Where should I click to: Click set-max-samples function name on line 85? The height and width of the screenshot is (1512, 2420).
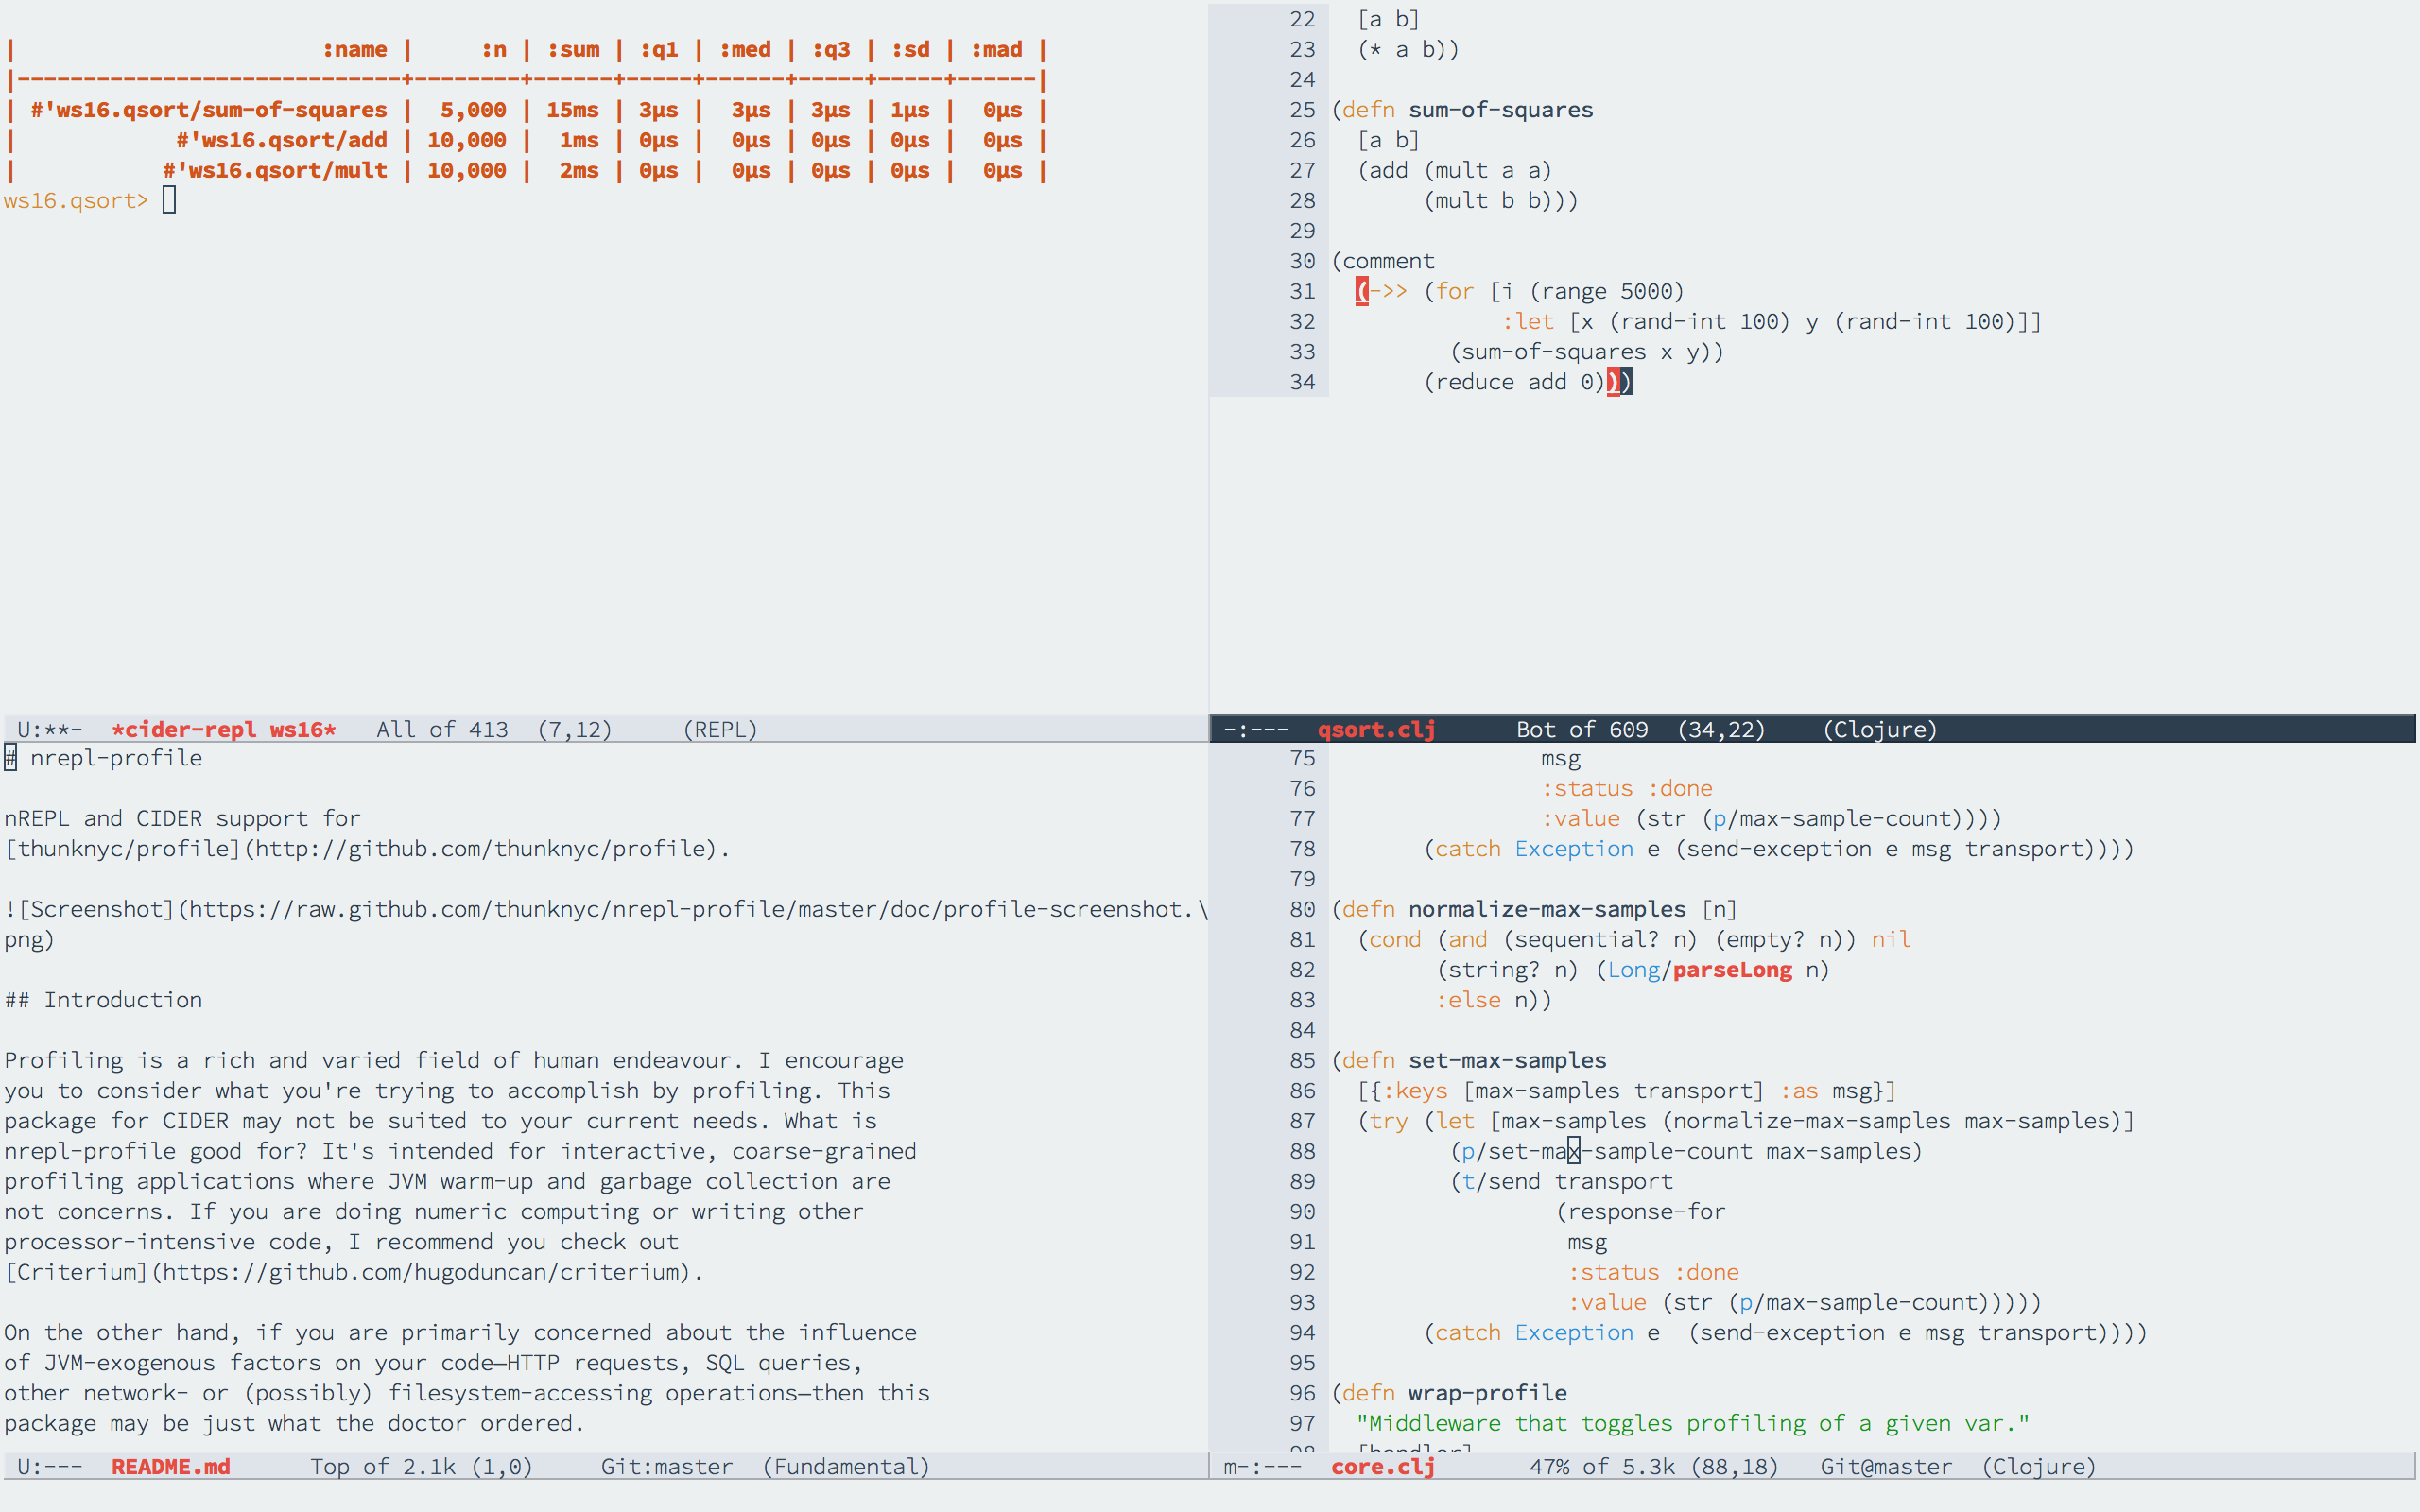pyautogui.click(x=1507, y=1060)
